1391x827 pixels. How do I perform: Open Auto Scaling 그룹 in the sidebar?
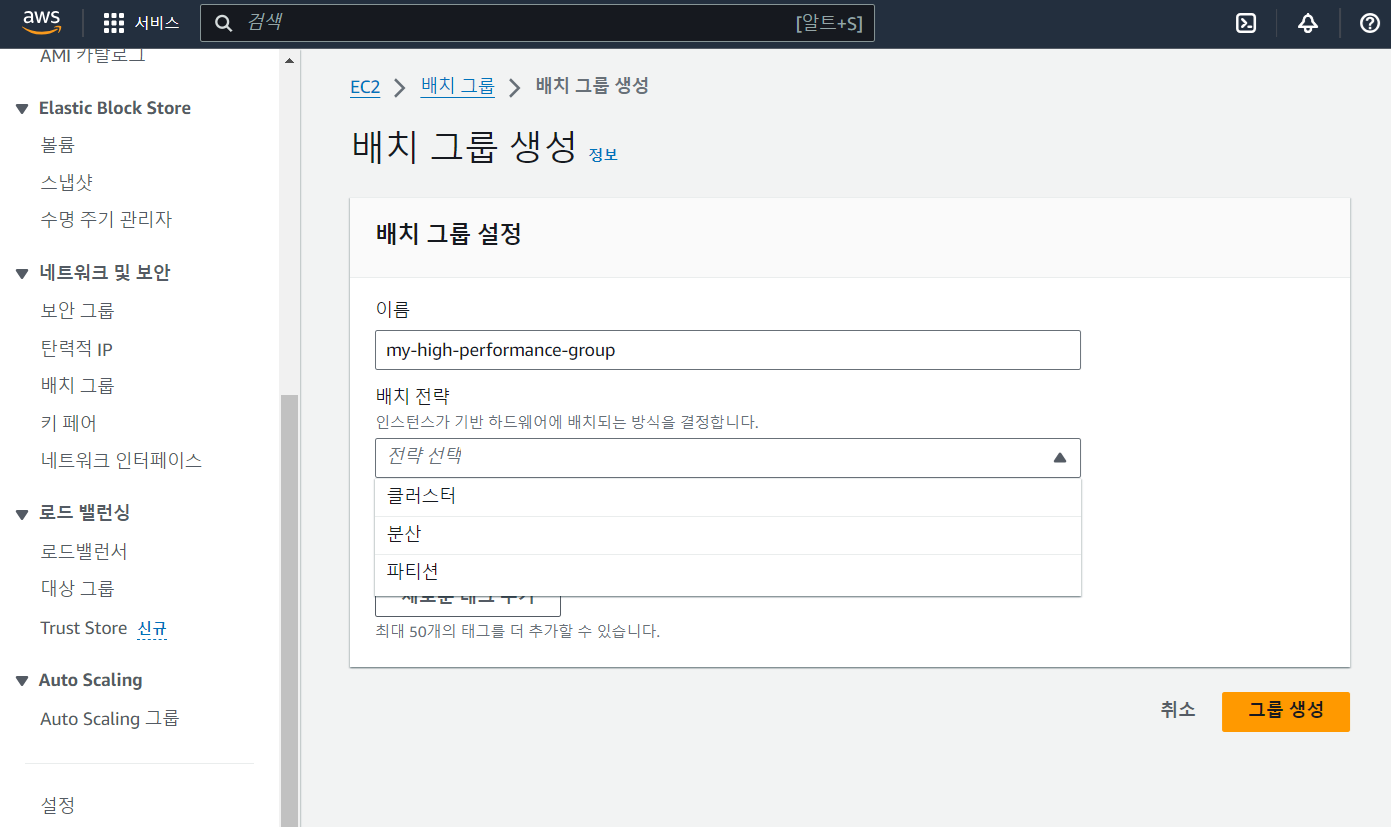(110, 718)
